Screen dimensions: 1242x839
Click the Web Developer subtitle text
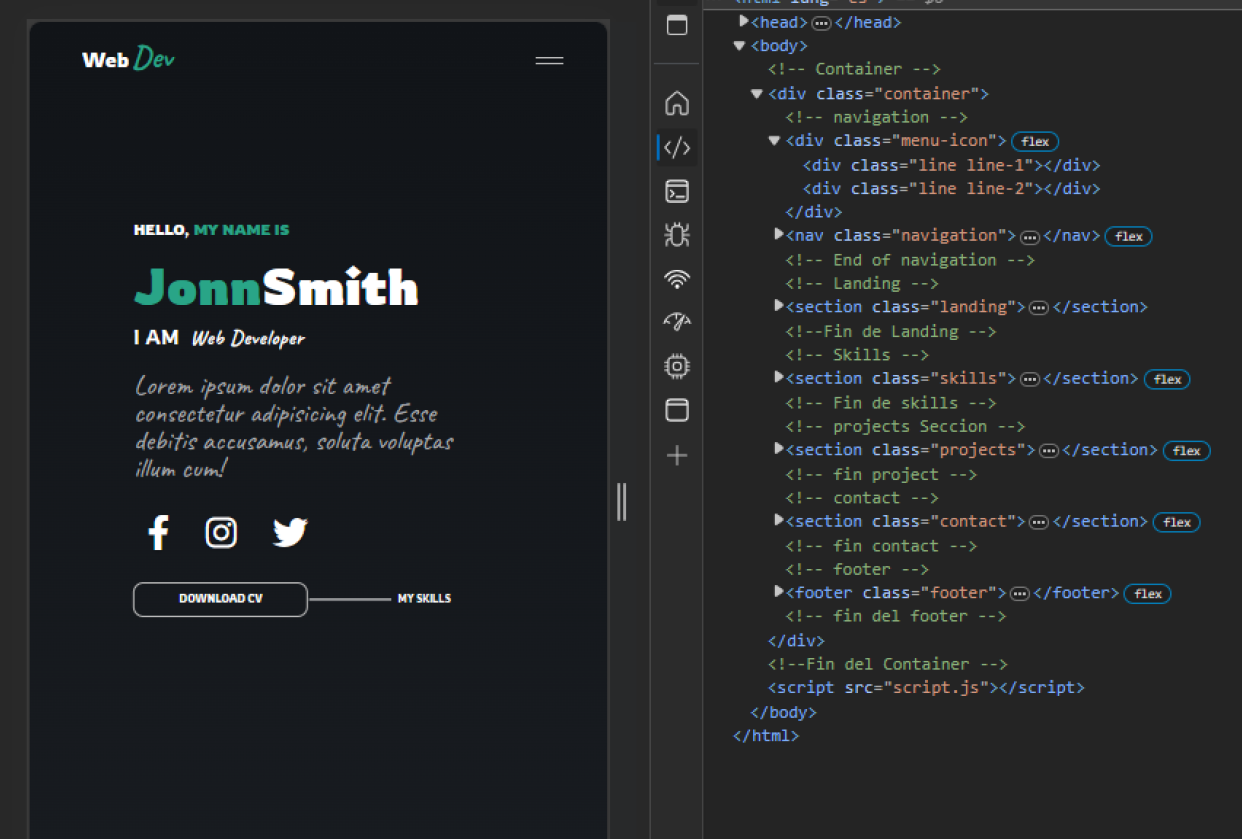click(x=248, y=339)
